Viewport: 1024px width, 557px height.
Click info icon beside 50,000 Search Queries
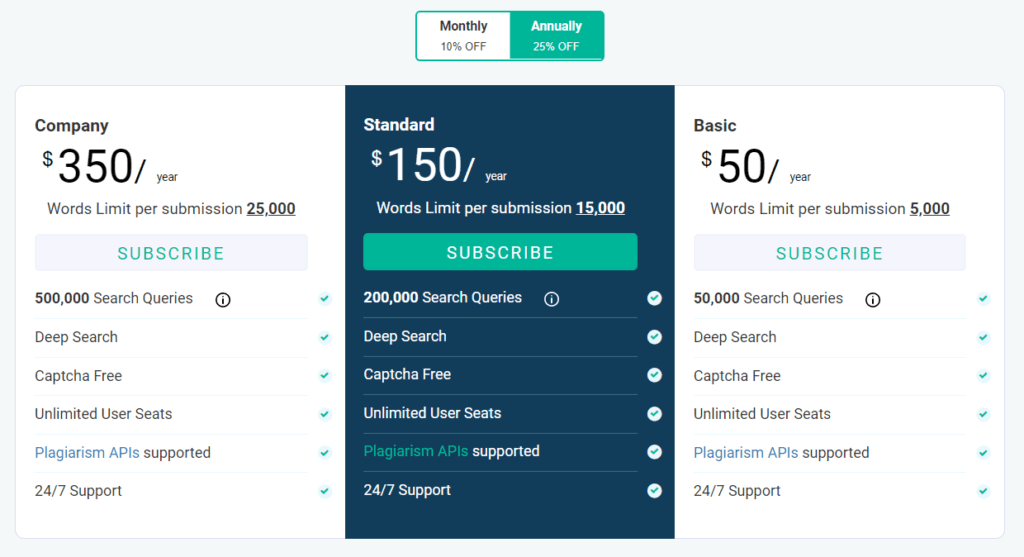872,299
